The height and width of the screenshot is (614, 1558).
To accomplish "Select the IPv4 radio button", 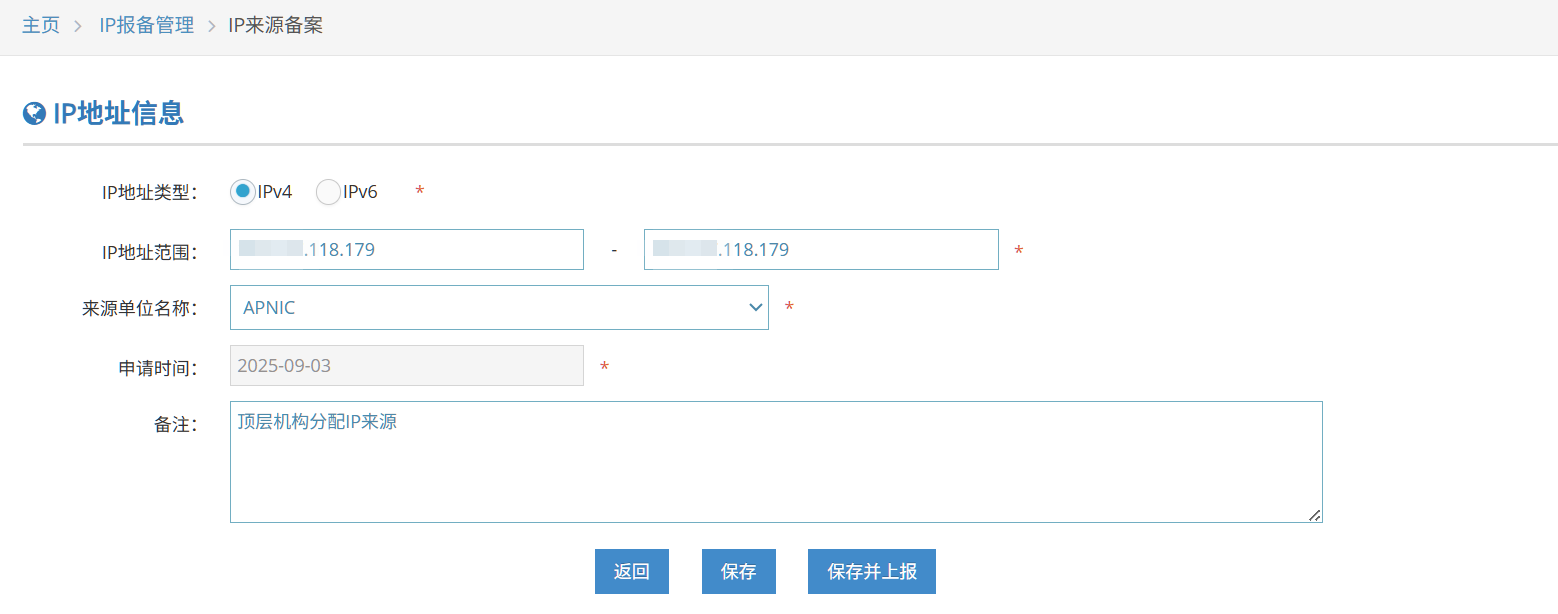I will pos(242,191).
